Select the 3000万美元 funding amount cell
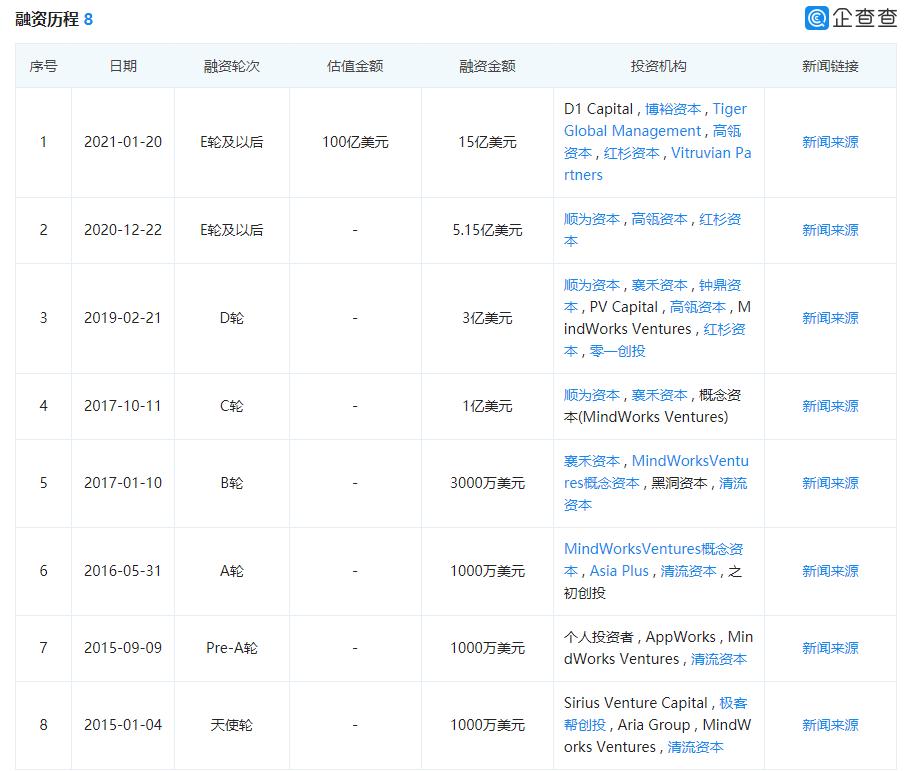 point(487,483)
